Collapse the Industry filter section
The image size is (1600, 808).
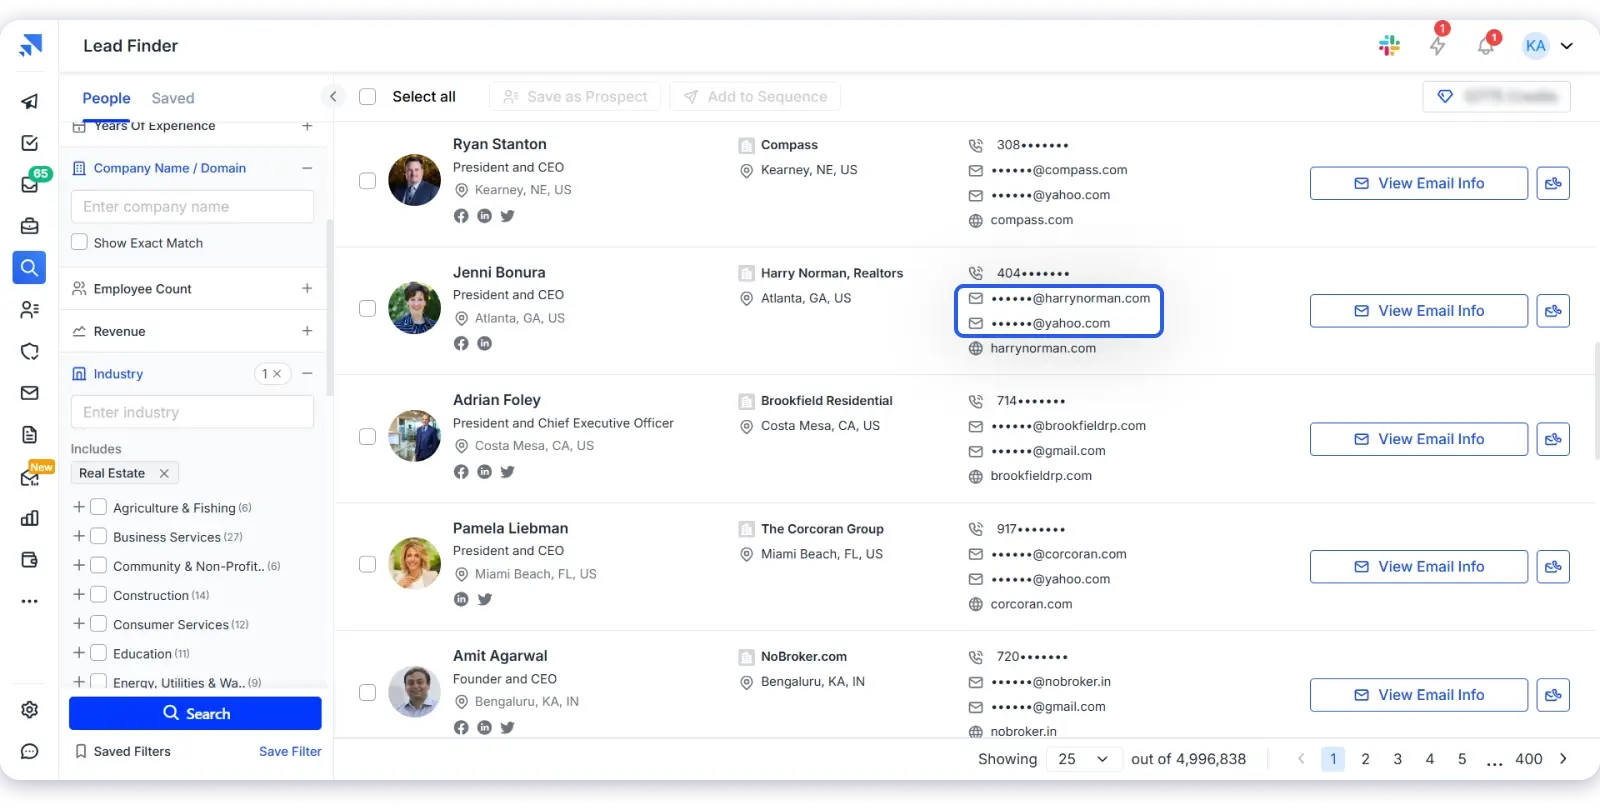(307, 373)
